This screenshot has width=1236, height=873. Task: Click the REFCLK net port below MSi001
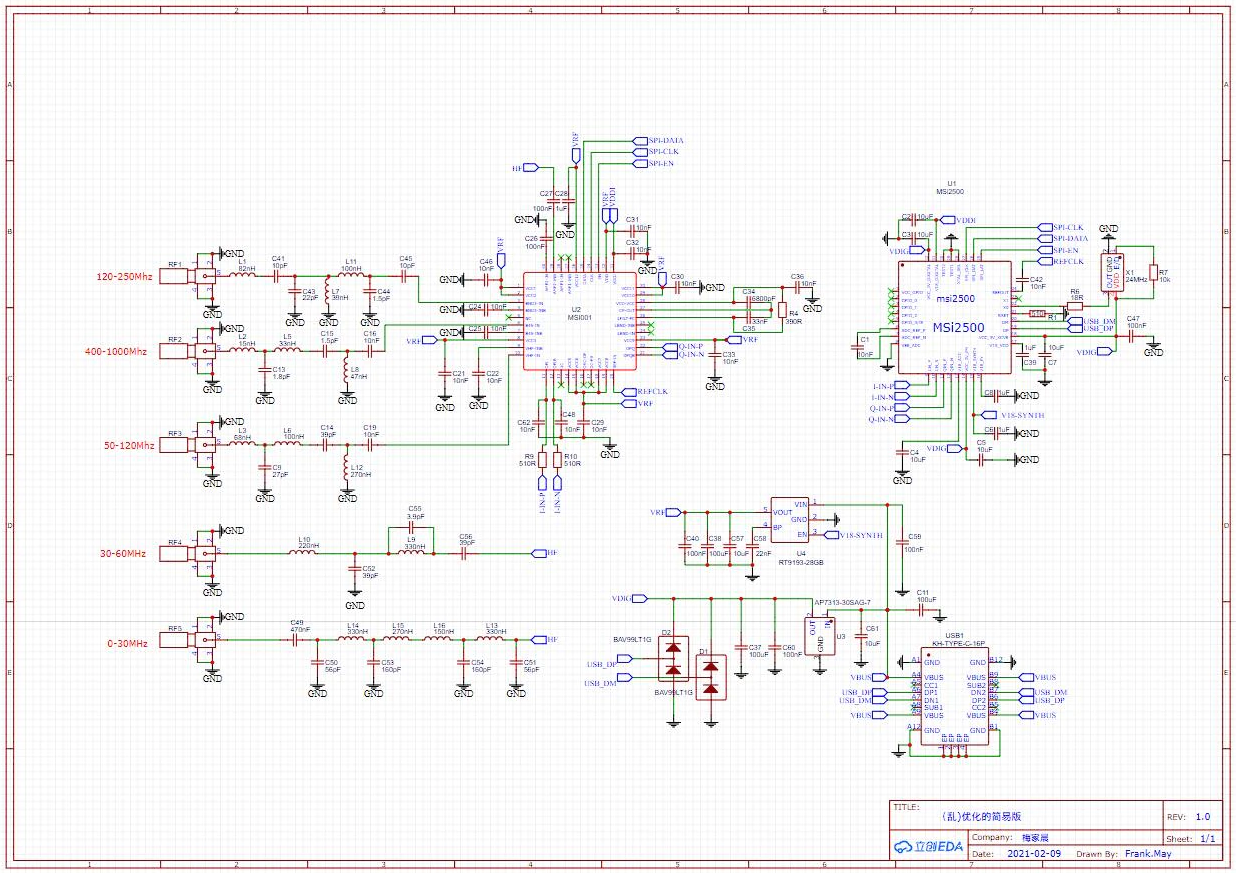(652, 391)
